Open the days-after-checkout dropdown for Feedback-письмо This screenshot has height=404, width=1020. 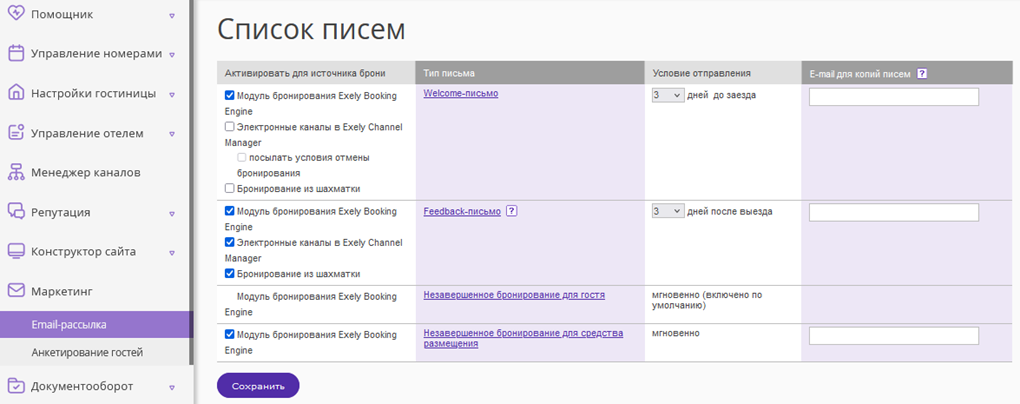pyautogui.click(x=667, y=211)
